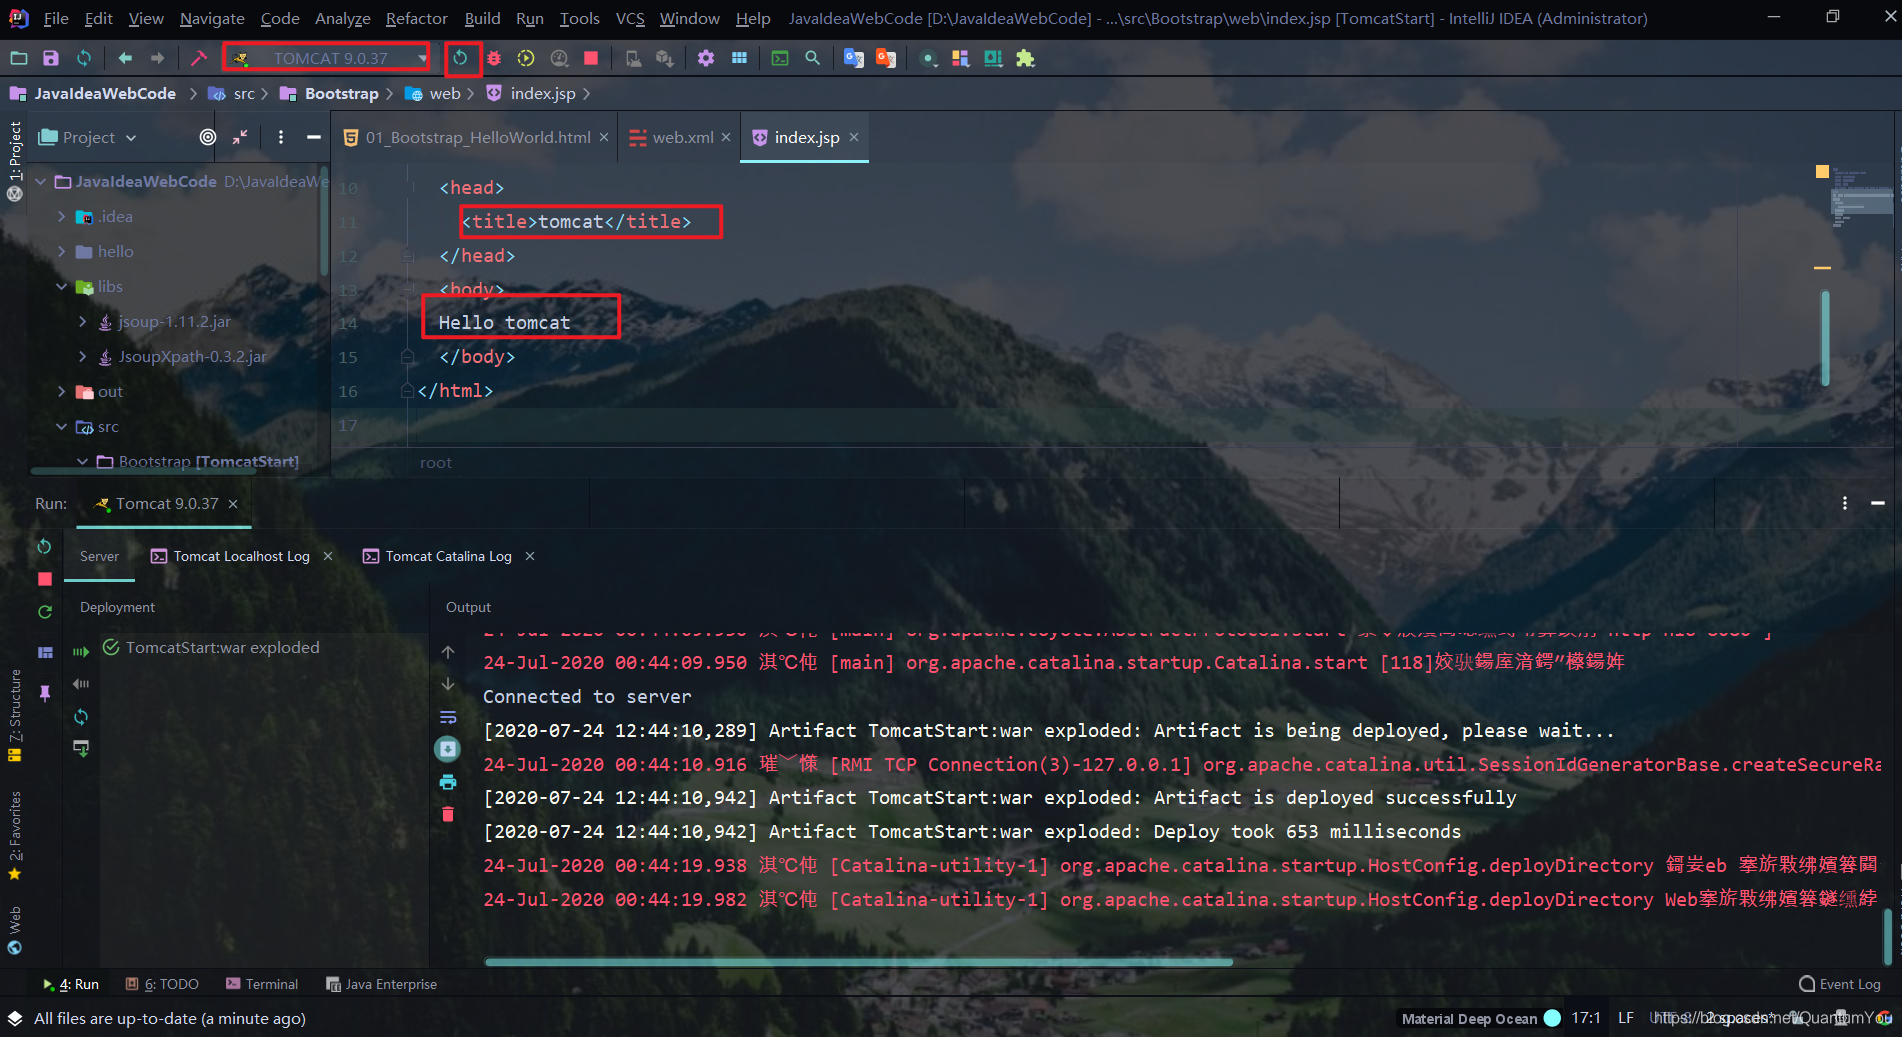
Task: Toggle the 2: Favorites tool window
Action: (x=15, y=835)
